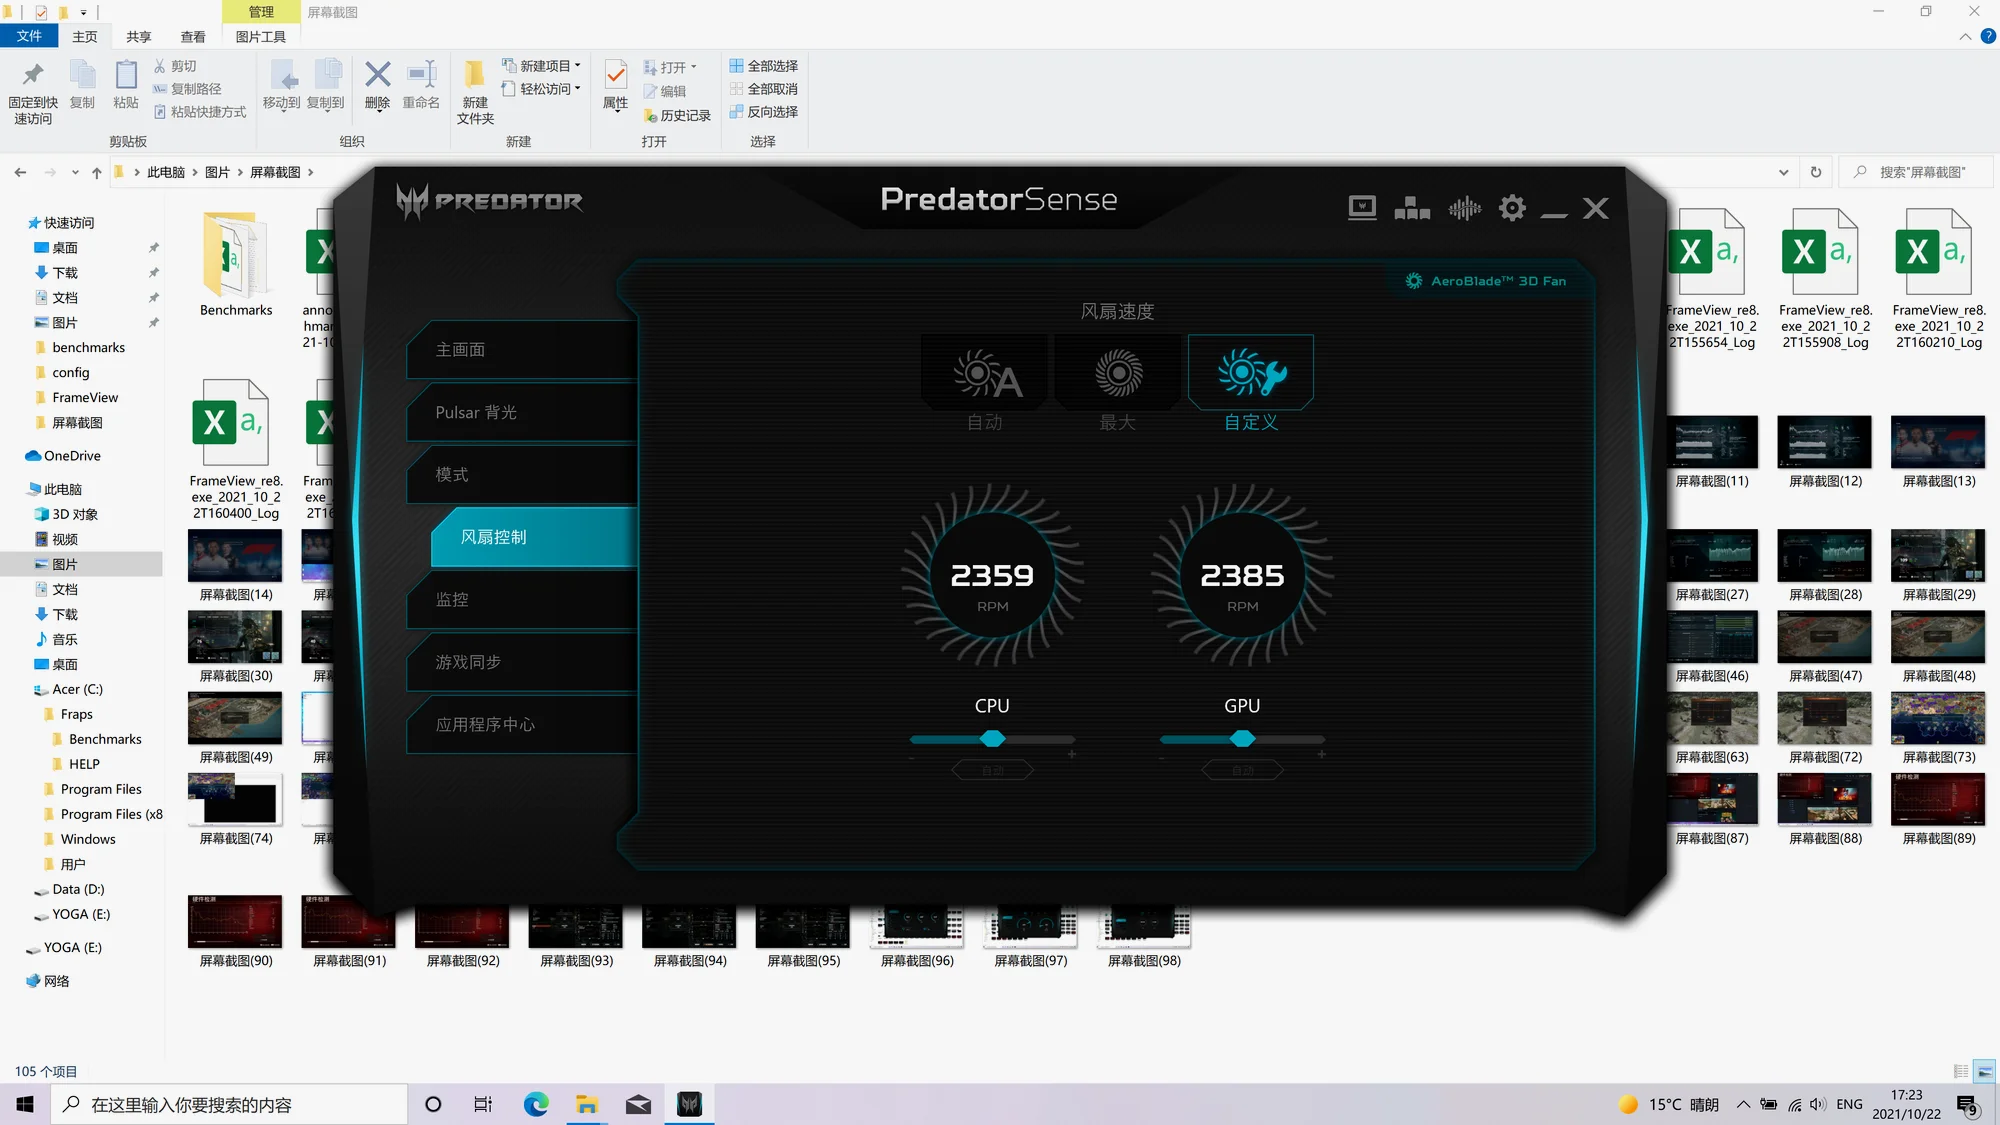The width and height of the screenshot is (2000, 1125).
Task: Click the Copy icon in Explorer ribbon
Action: [82, 75]
